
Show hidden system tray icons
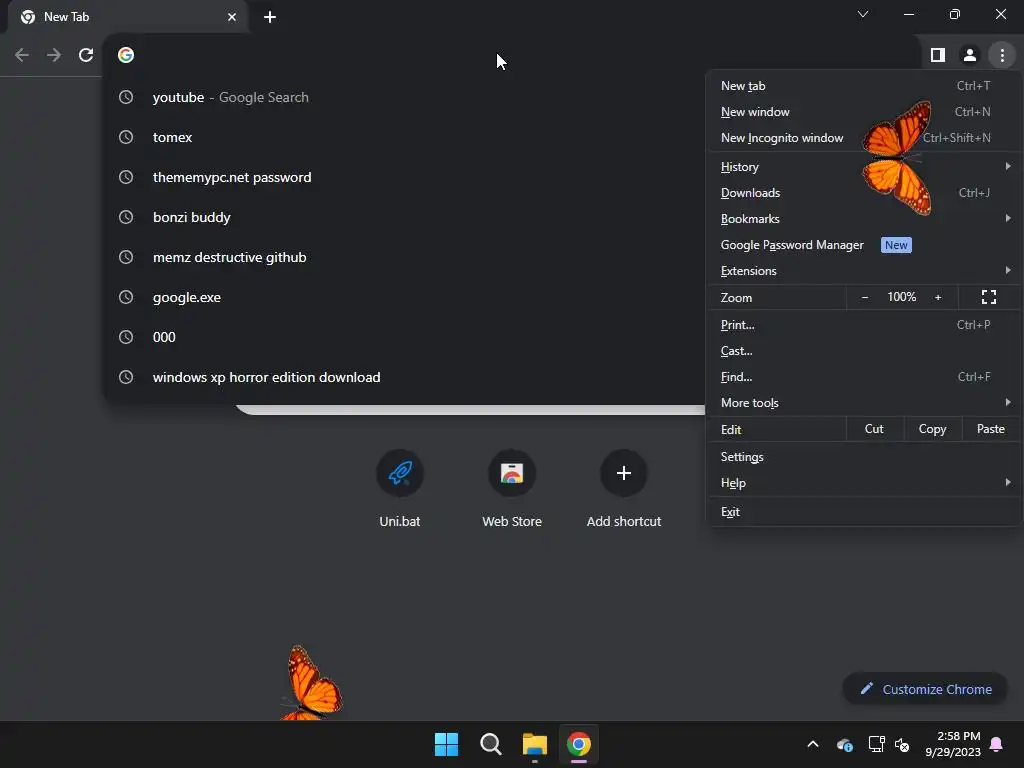point(813,744)
